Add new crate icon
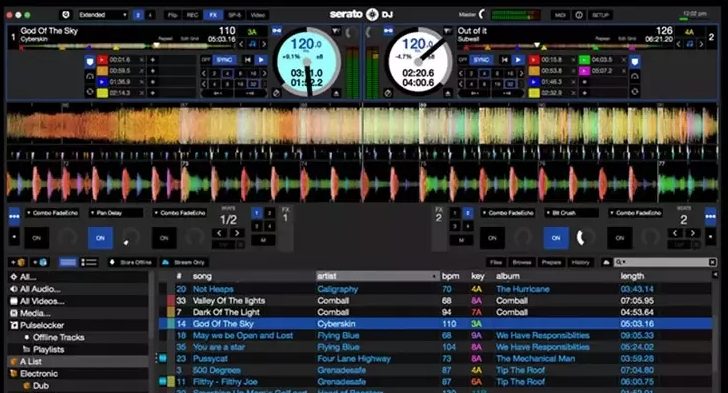728x393 pixels. pyautogui.click(x=17, y=262)
